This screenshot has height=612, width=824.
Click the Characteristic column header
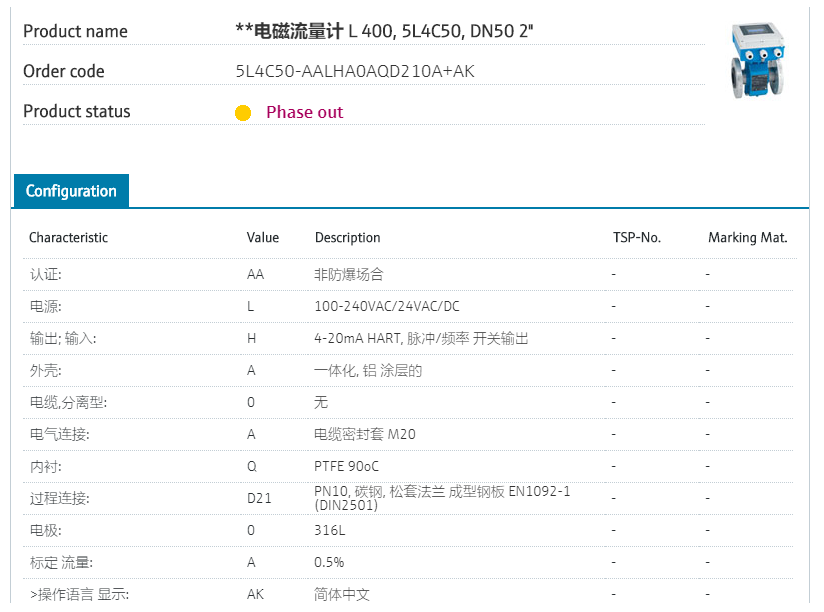pos(68,238)
